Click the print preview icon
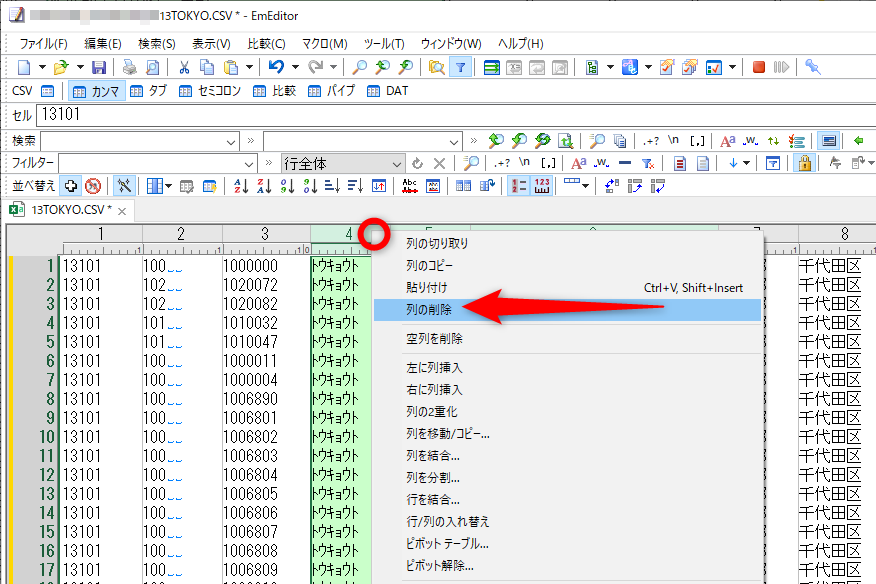The width and height of the screenshot is (876, 584). [x=152, y=68]
